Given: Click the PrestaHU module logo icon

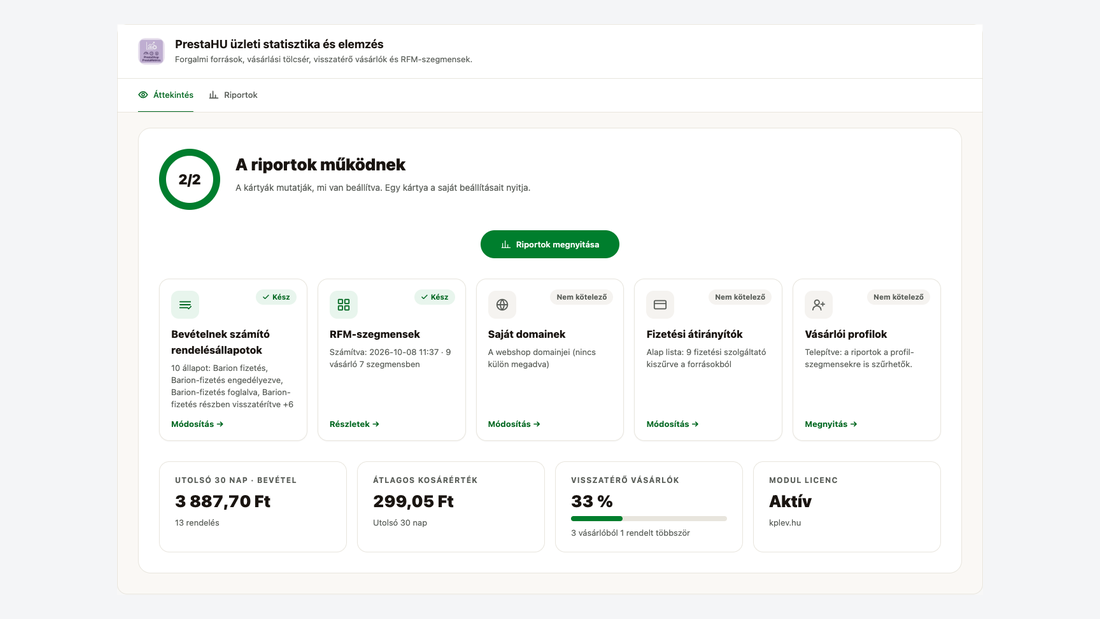Looking at the screenshot, I should click(x=151, y=51).
